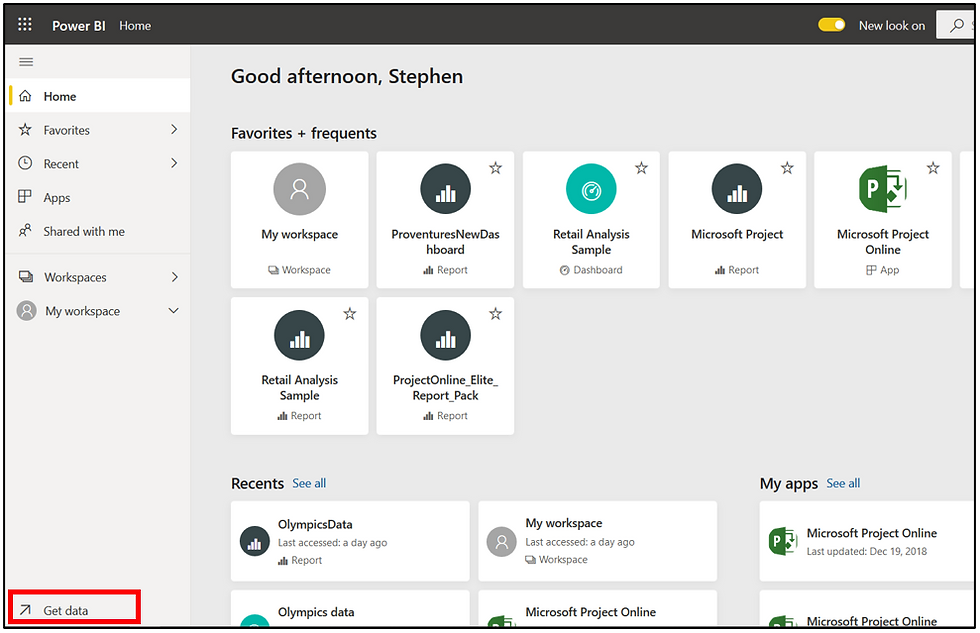The width and height of the screenshot is (980, 633).
Task: Open the app launcher waffle icon
Action: 24,24
